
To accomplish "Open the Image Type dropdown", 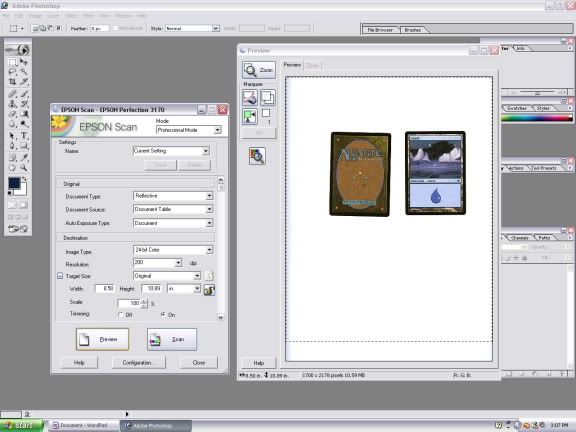I will [173, 250].
